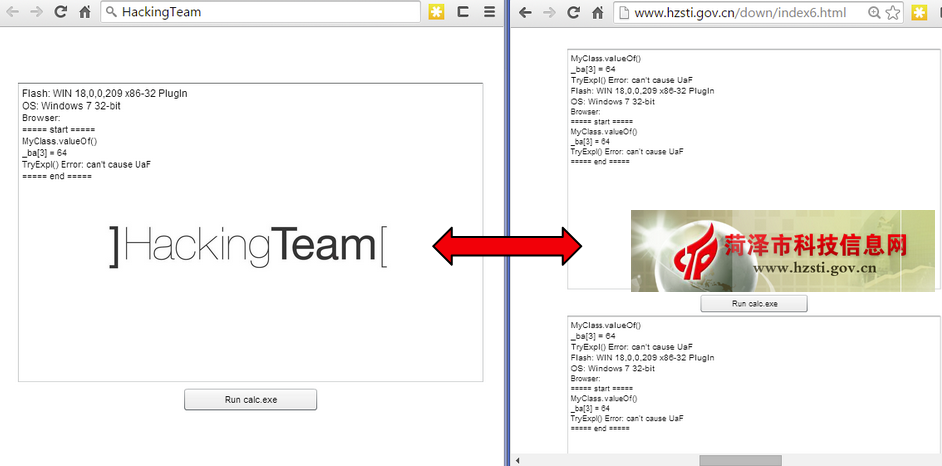The width and height of the screenshot is (942, 466).
Task: Click the _ba[3] = 64 line in left window
Action: point(44,153)
